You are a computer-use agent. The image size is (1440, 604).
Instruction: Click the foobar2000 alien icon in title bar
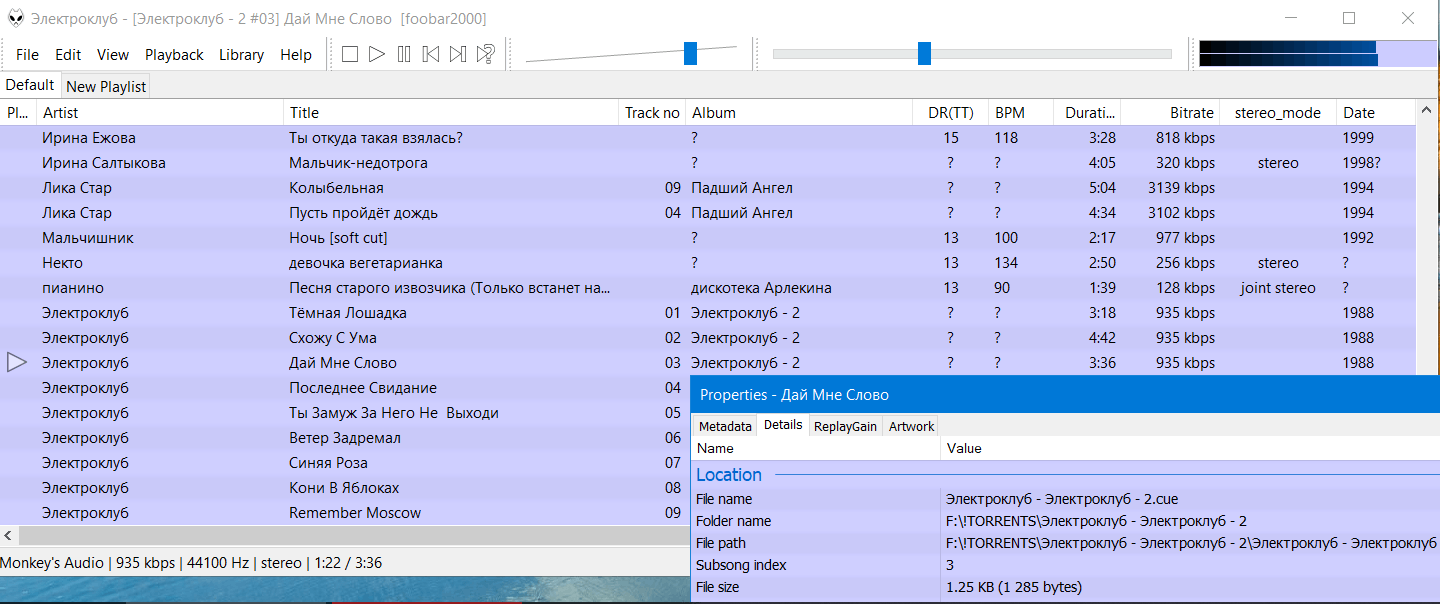[16, 18]
